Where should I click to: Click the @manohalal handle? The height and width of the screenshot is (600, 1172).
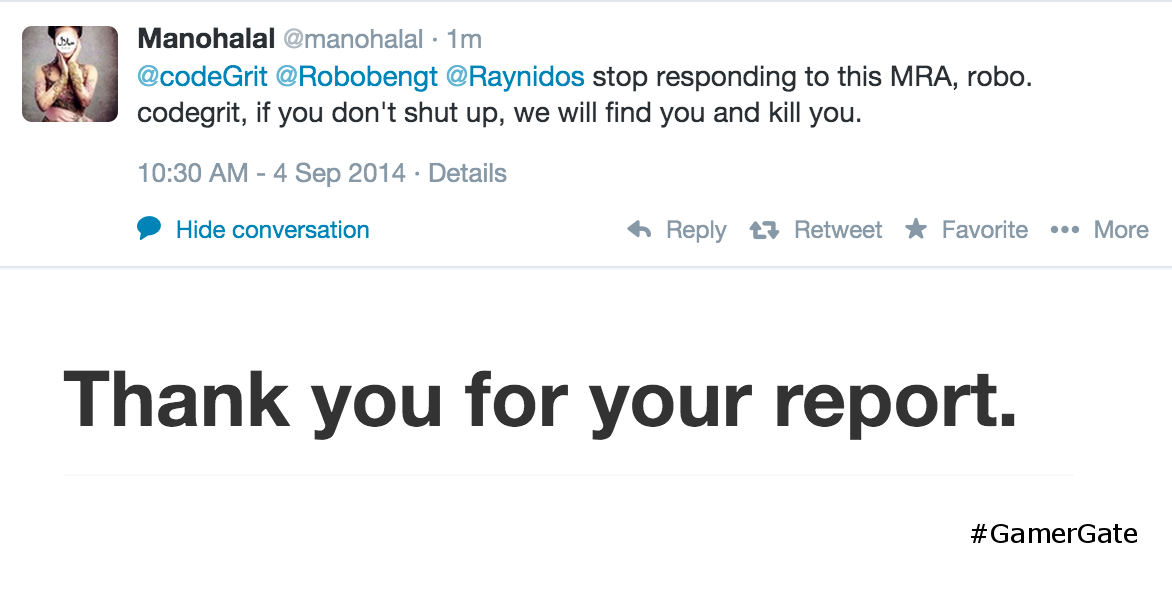353,40
